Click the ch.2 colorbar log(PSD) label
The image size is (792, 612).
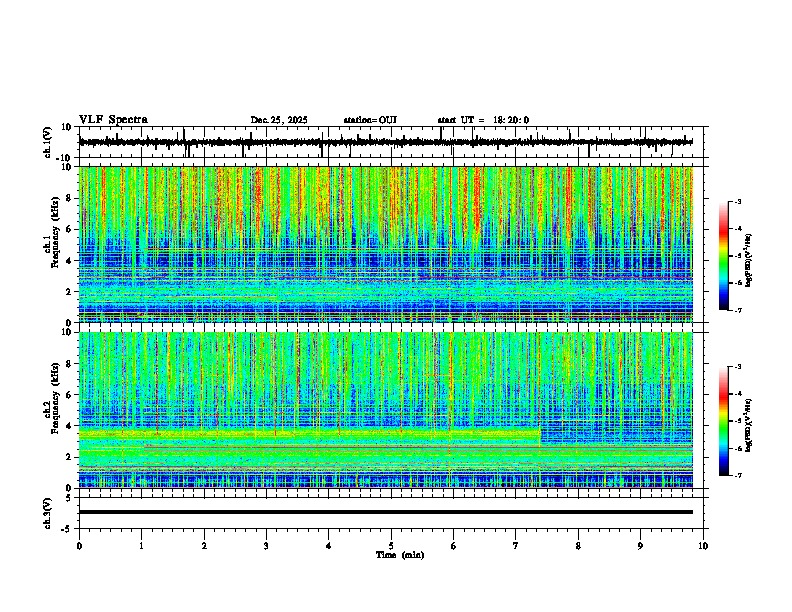click(x=749, y=425)
